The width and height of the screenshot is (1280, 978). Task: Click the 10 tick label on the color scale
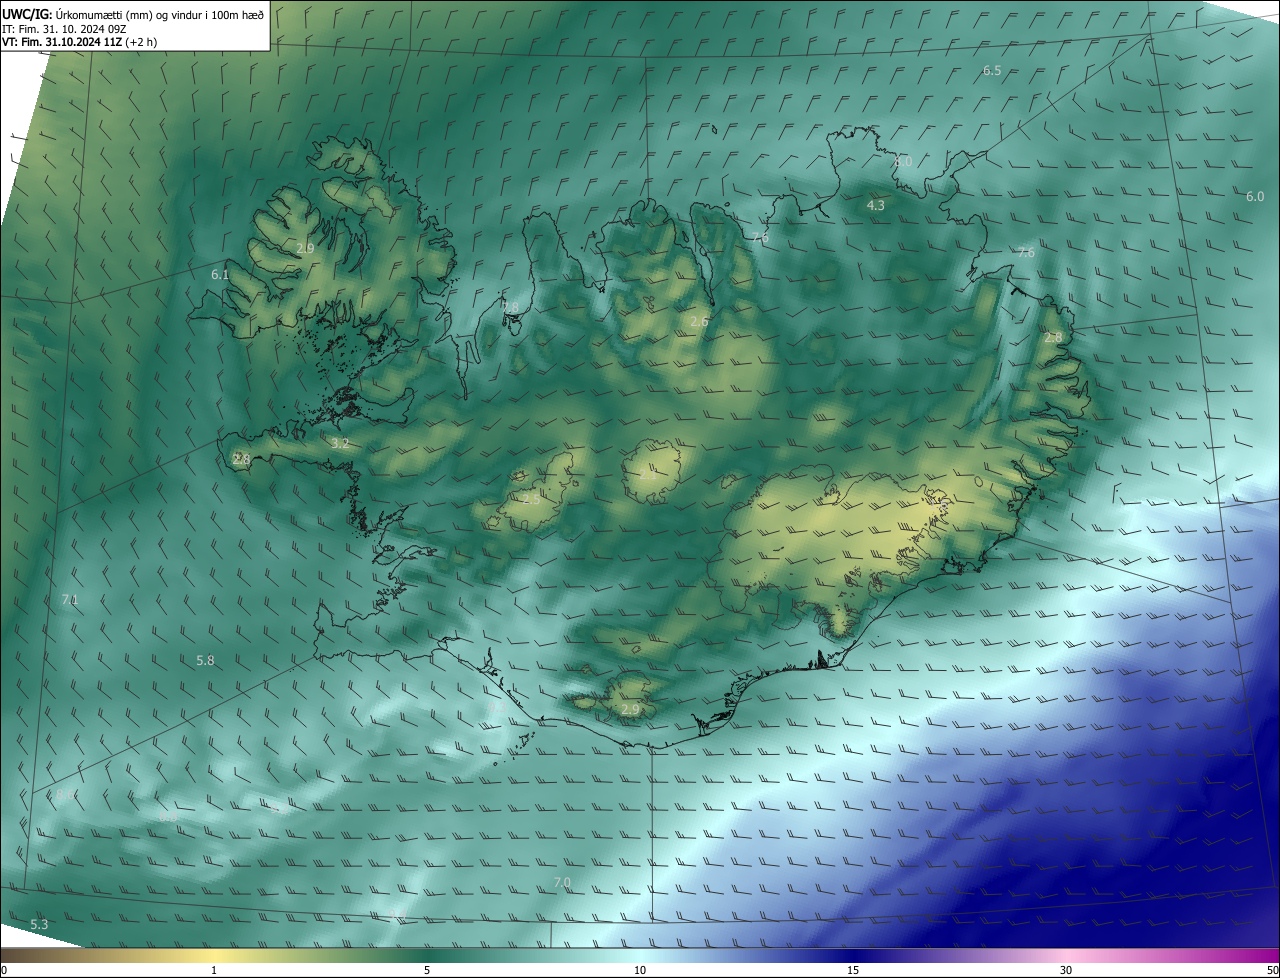pyautogui.click(x=640, y=970)
